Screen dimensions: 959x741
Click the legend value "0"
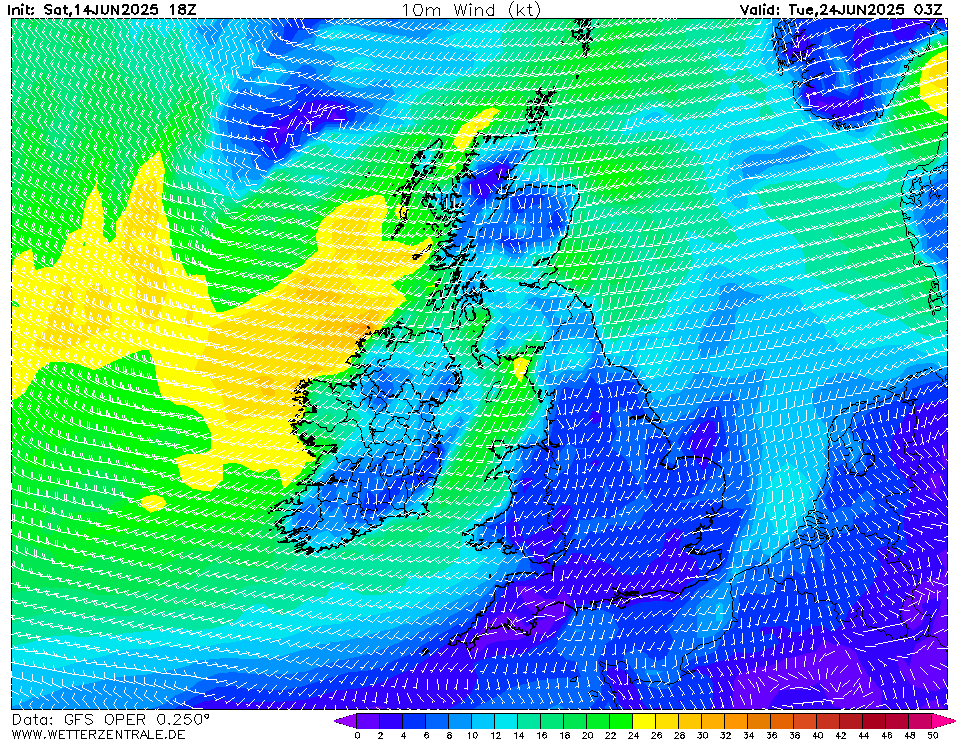[357, 735]
